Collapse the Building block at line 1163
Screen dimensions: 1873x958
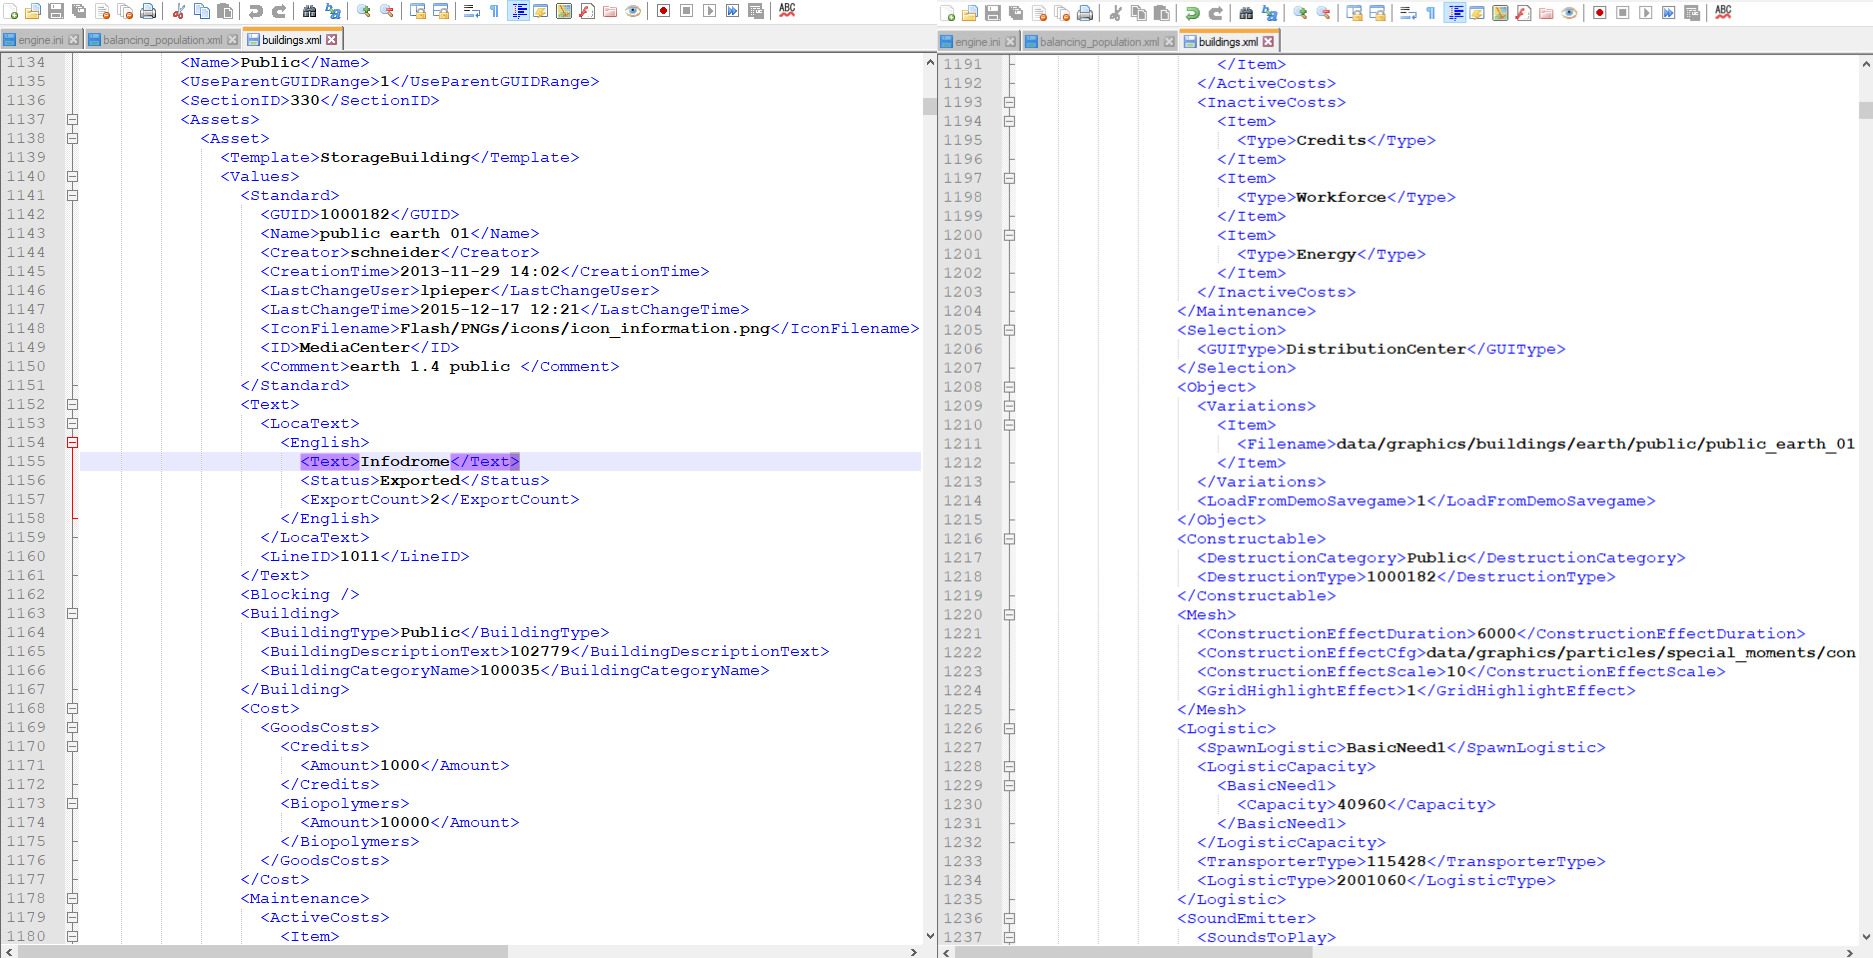tap(72, 613)
